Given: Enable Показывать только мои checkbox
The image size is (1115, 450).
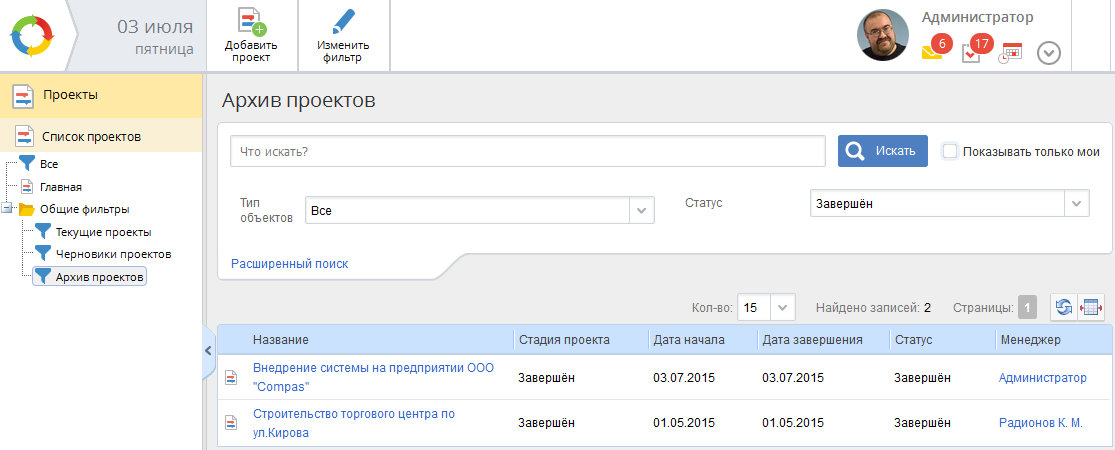Looking at the screenshot, I should point(950,151).
